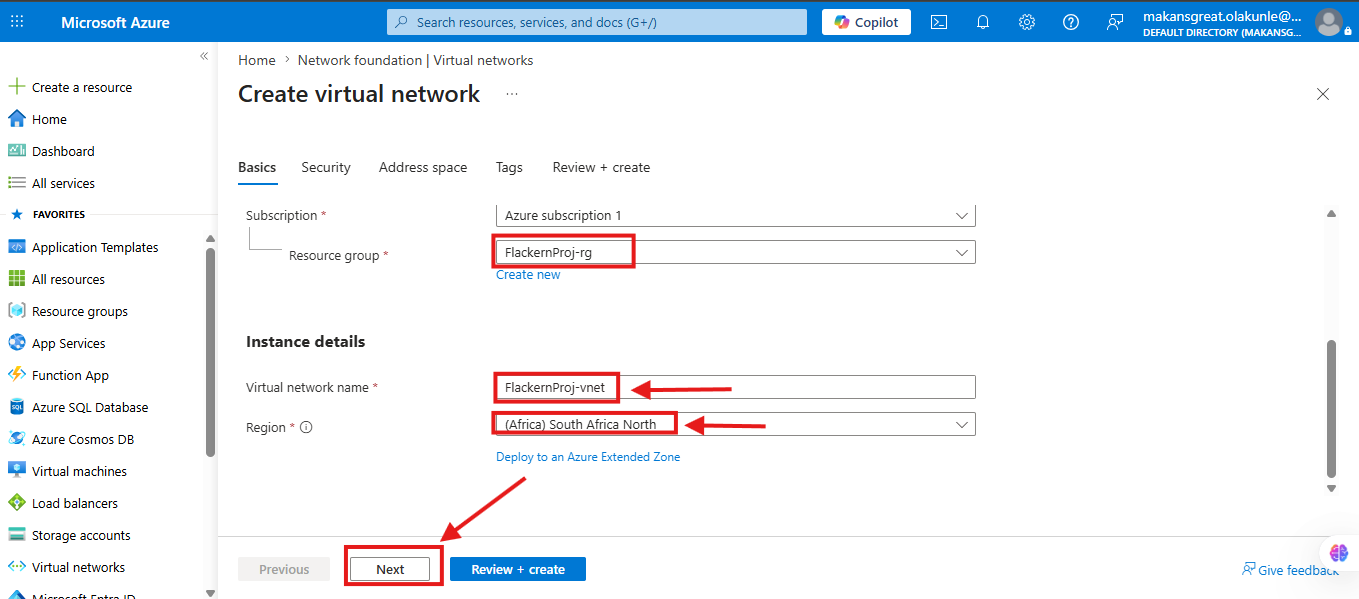Open Virtual machines from sidebar favorites
Screen dimensions: 1359x599
79,471
